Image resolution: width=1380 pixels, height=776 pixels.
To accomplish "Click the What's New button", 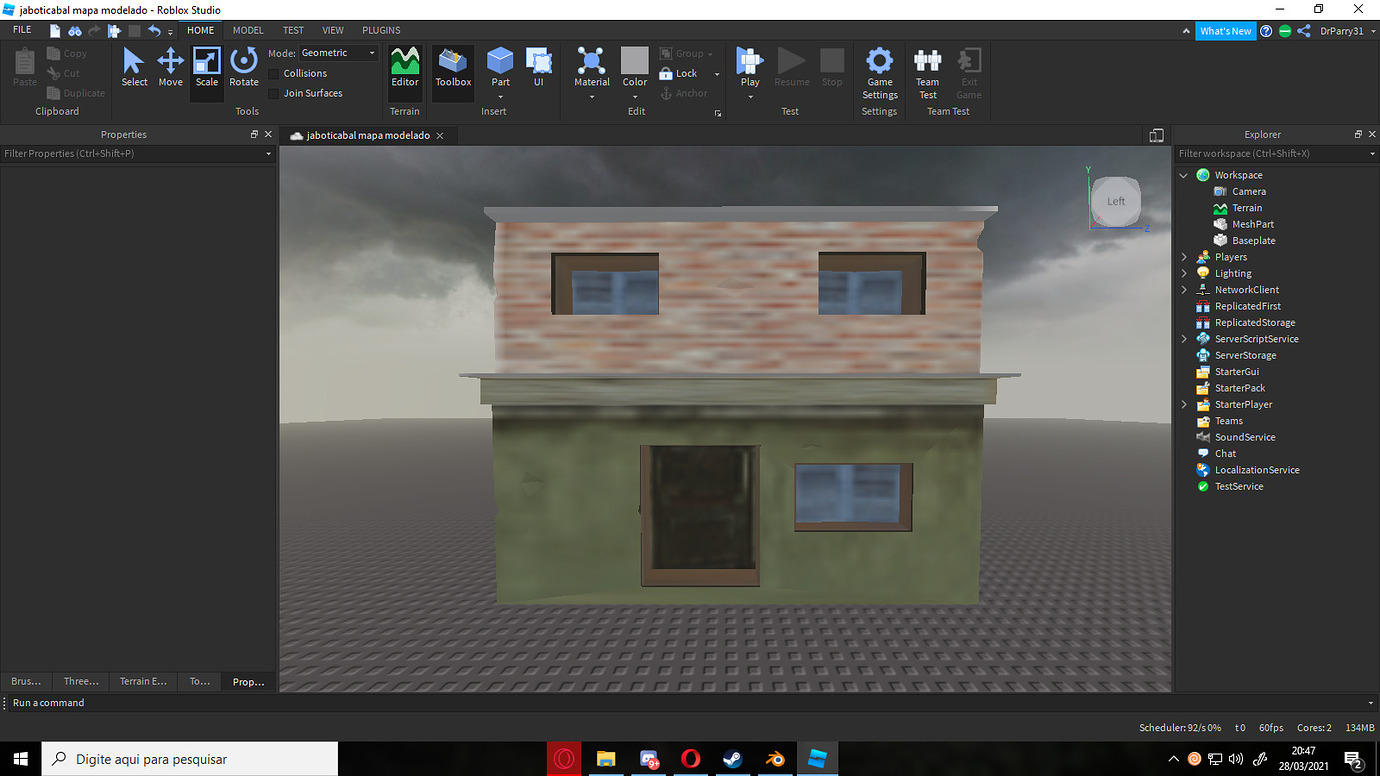I will coord(1226,31).
